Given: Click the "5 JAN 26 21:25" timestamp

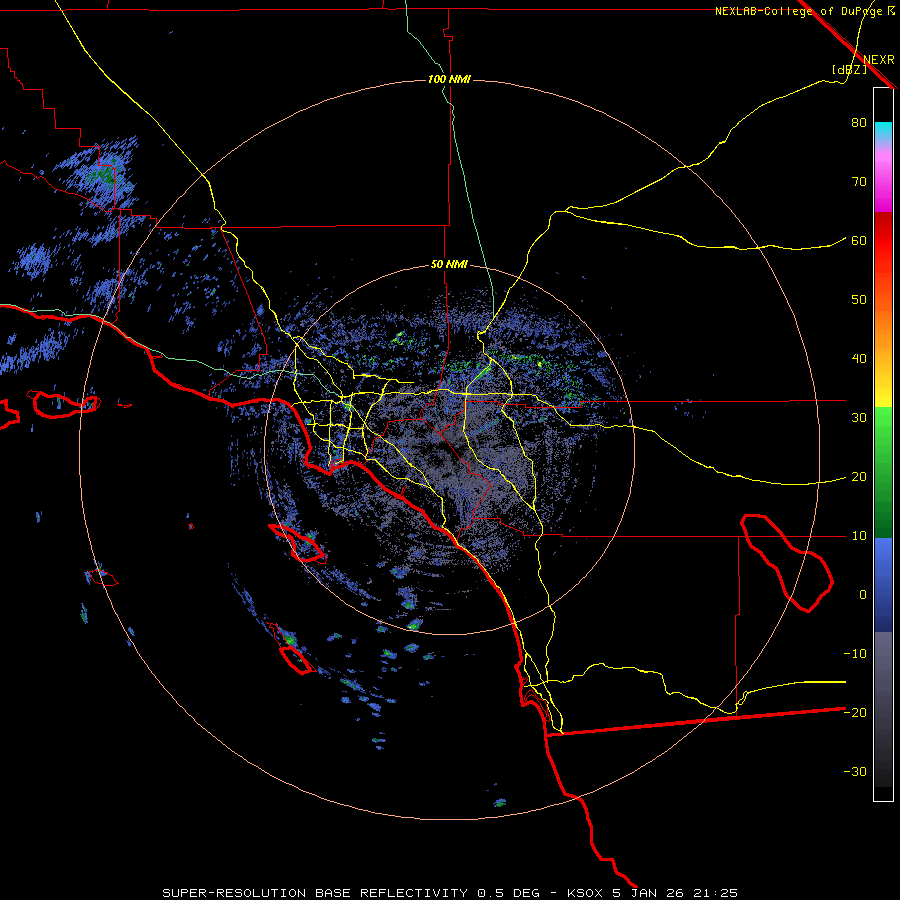Looking at the screenshot, I should (x=675, y=893).
